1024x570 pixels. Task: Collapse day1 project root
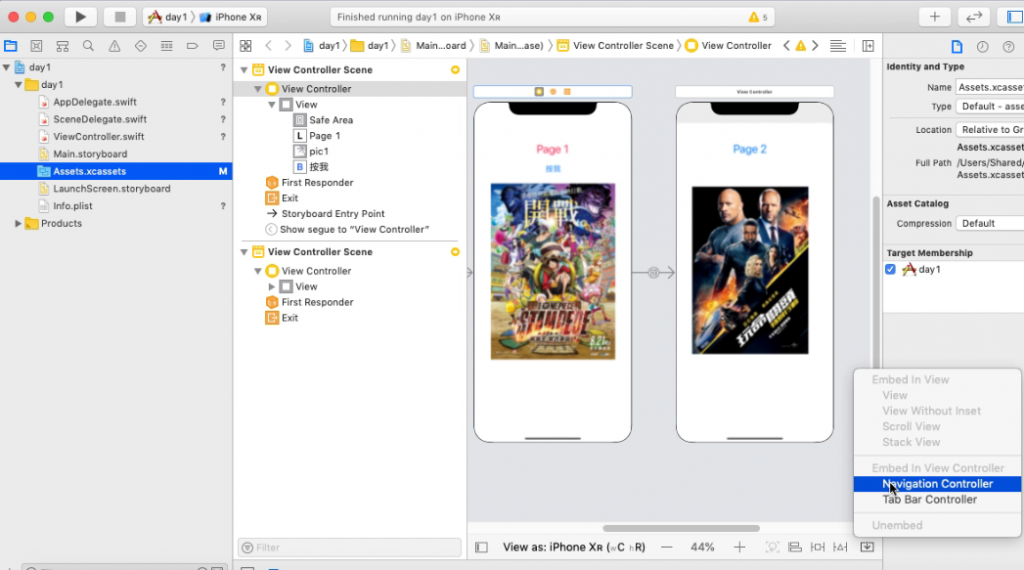[6, 67]
